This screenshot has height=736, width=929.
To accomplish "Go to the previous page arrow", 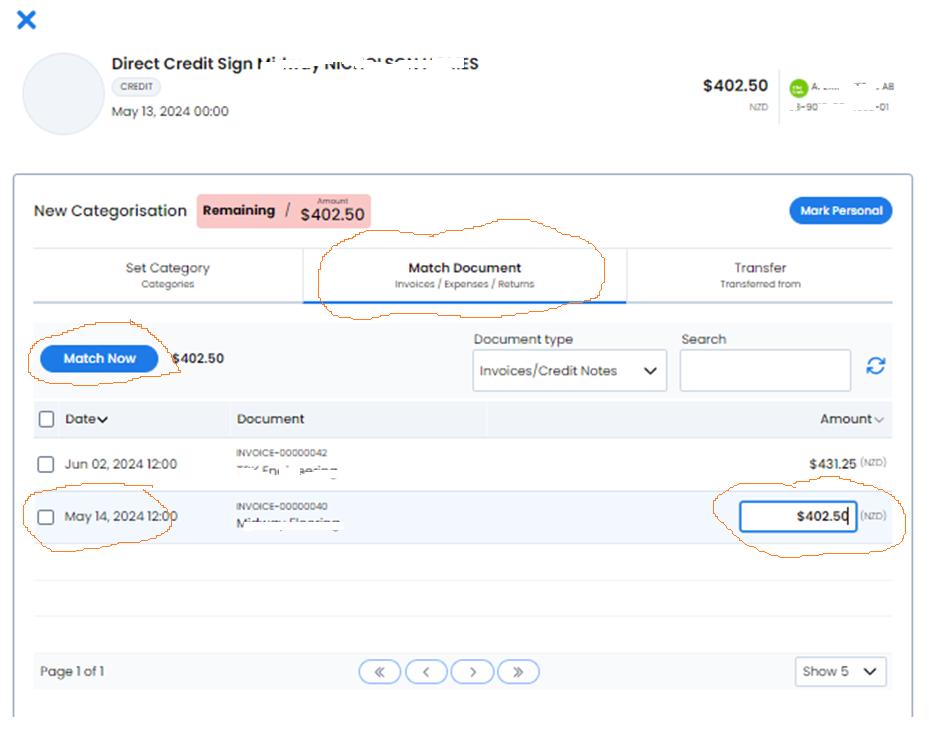I will click(x=426, y=671).
